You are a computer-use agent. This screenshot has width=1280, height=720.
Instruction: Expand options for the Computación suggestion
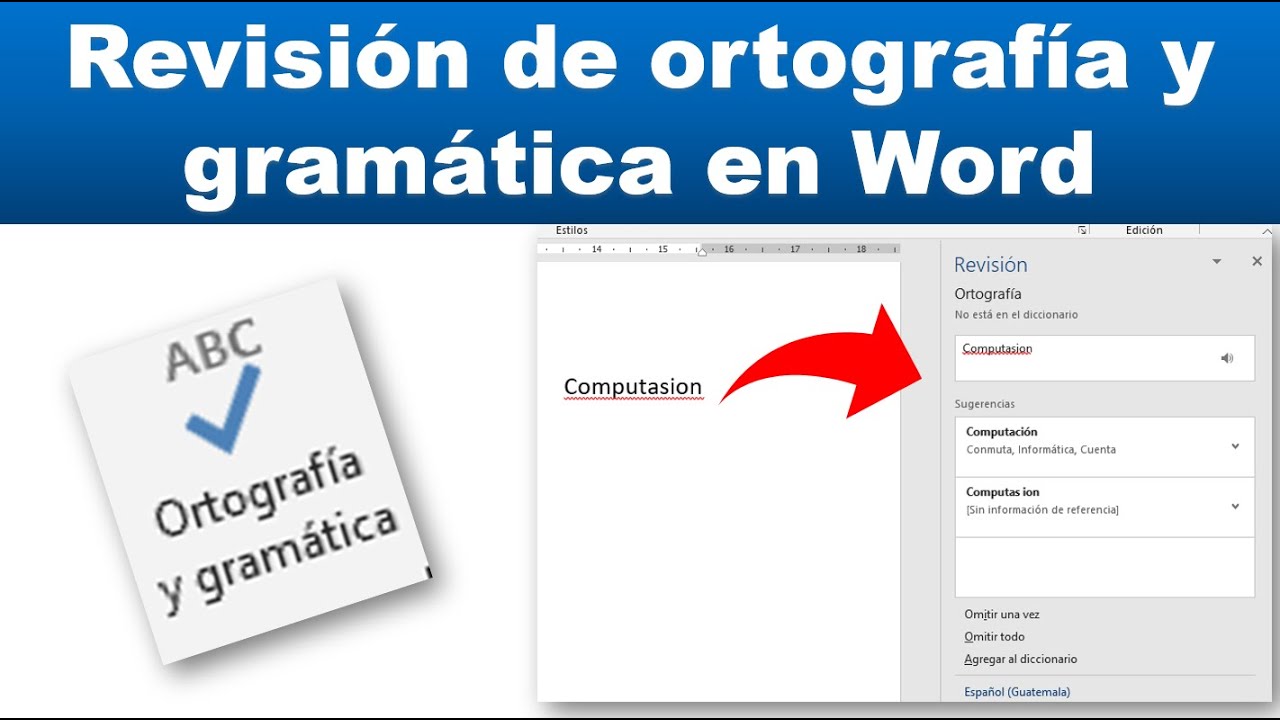[1235, 447]
